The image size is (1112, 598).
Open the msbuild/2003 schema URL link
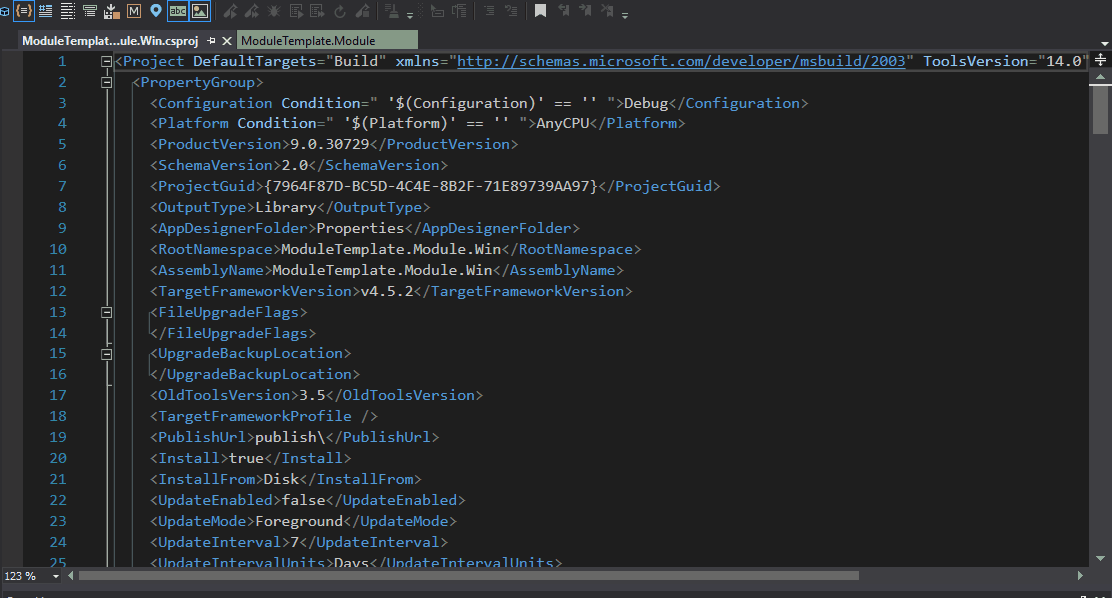point(681,62)
